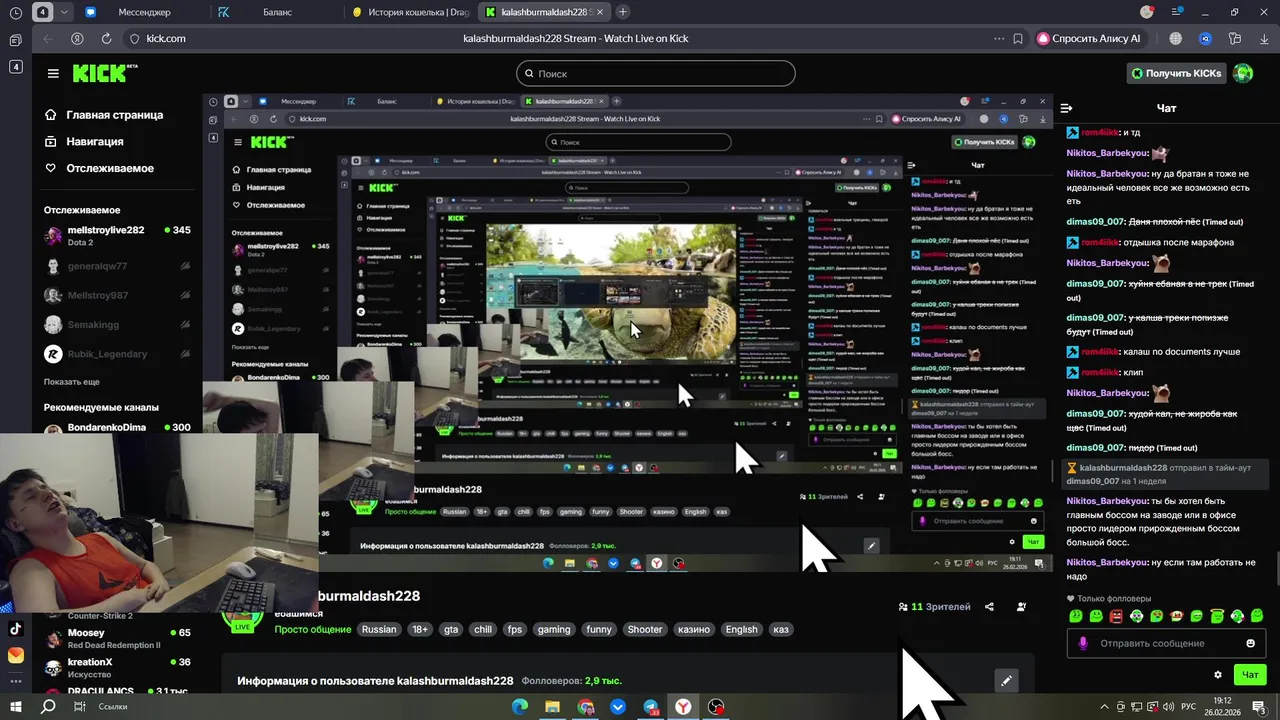Open browser extensions icon
The height and width of the screenshot is (720, 1280).
(x=1235, y=38)
